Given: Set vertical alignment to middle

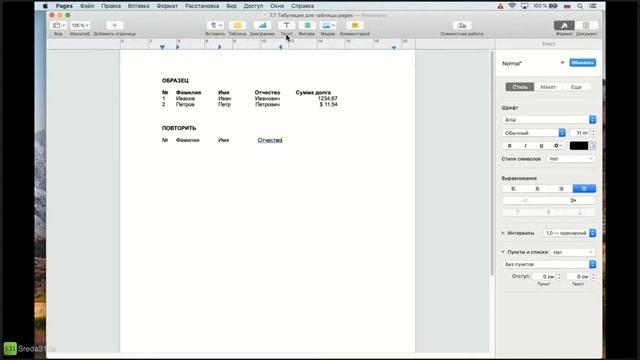Looking at the screenshot, I should [x=549, y=212].
